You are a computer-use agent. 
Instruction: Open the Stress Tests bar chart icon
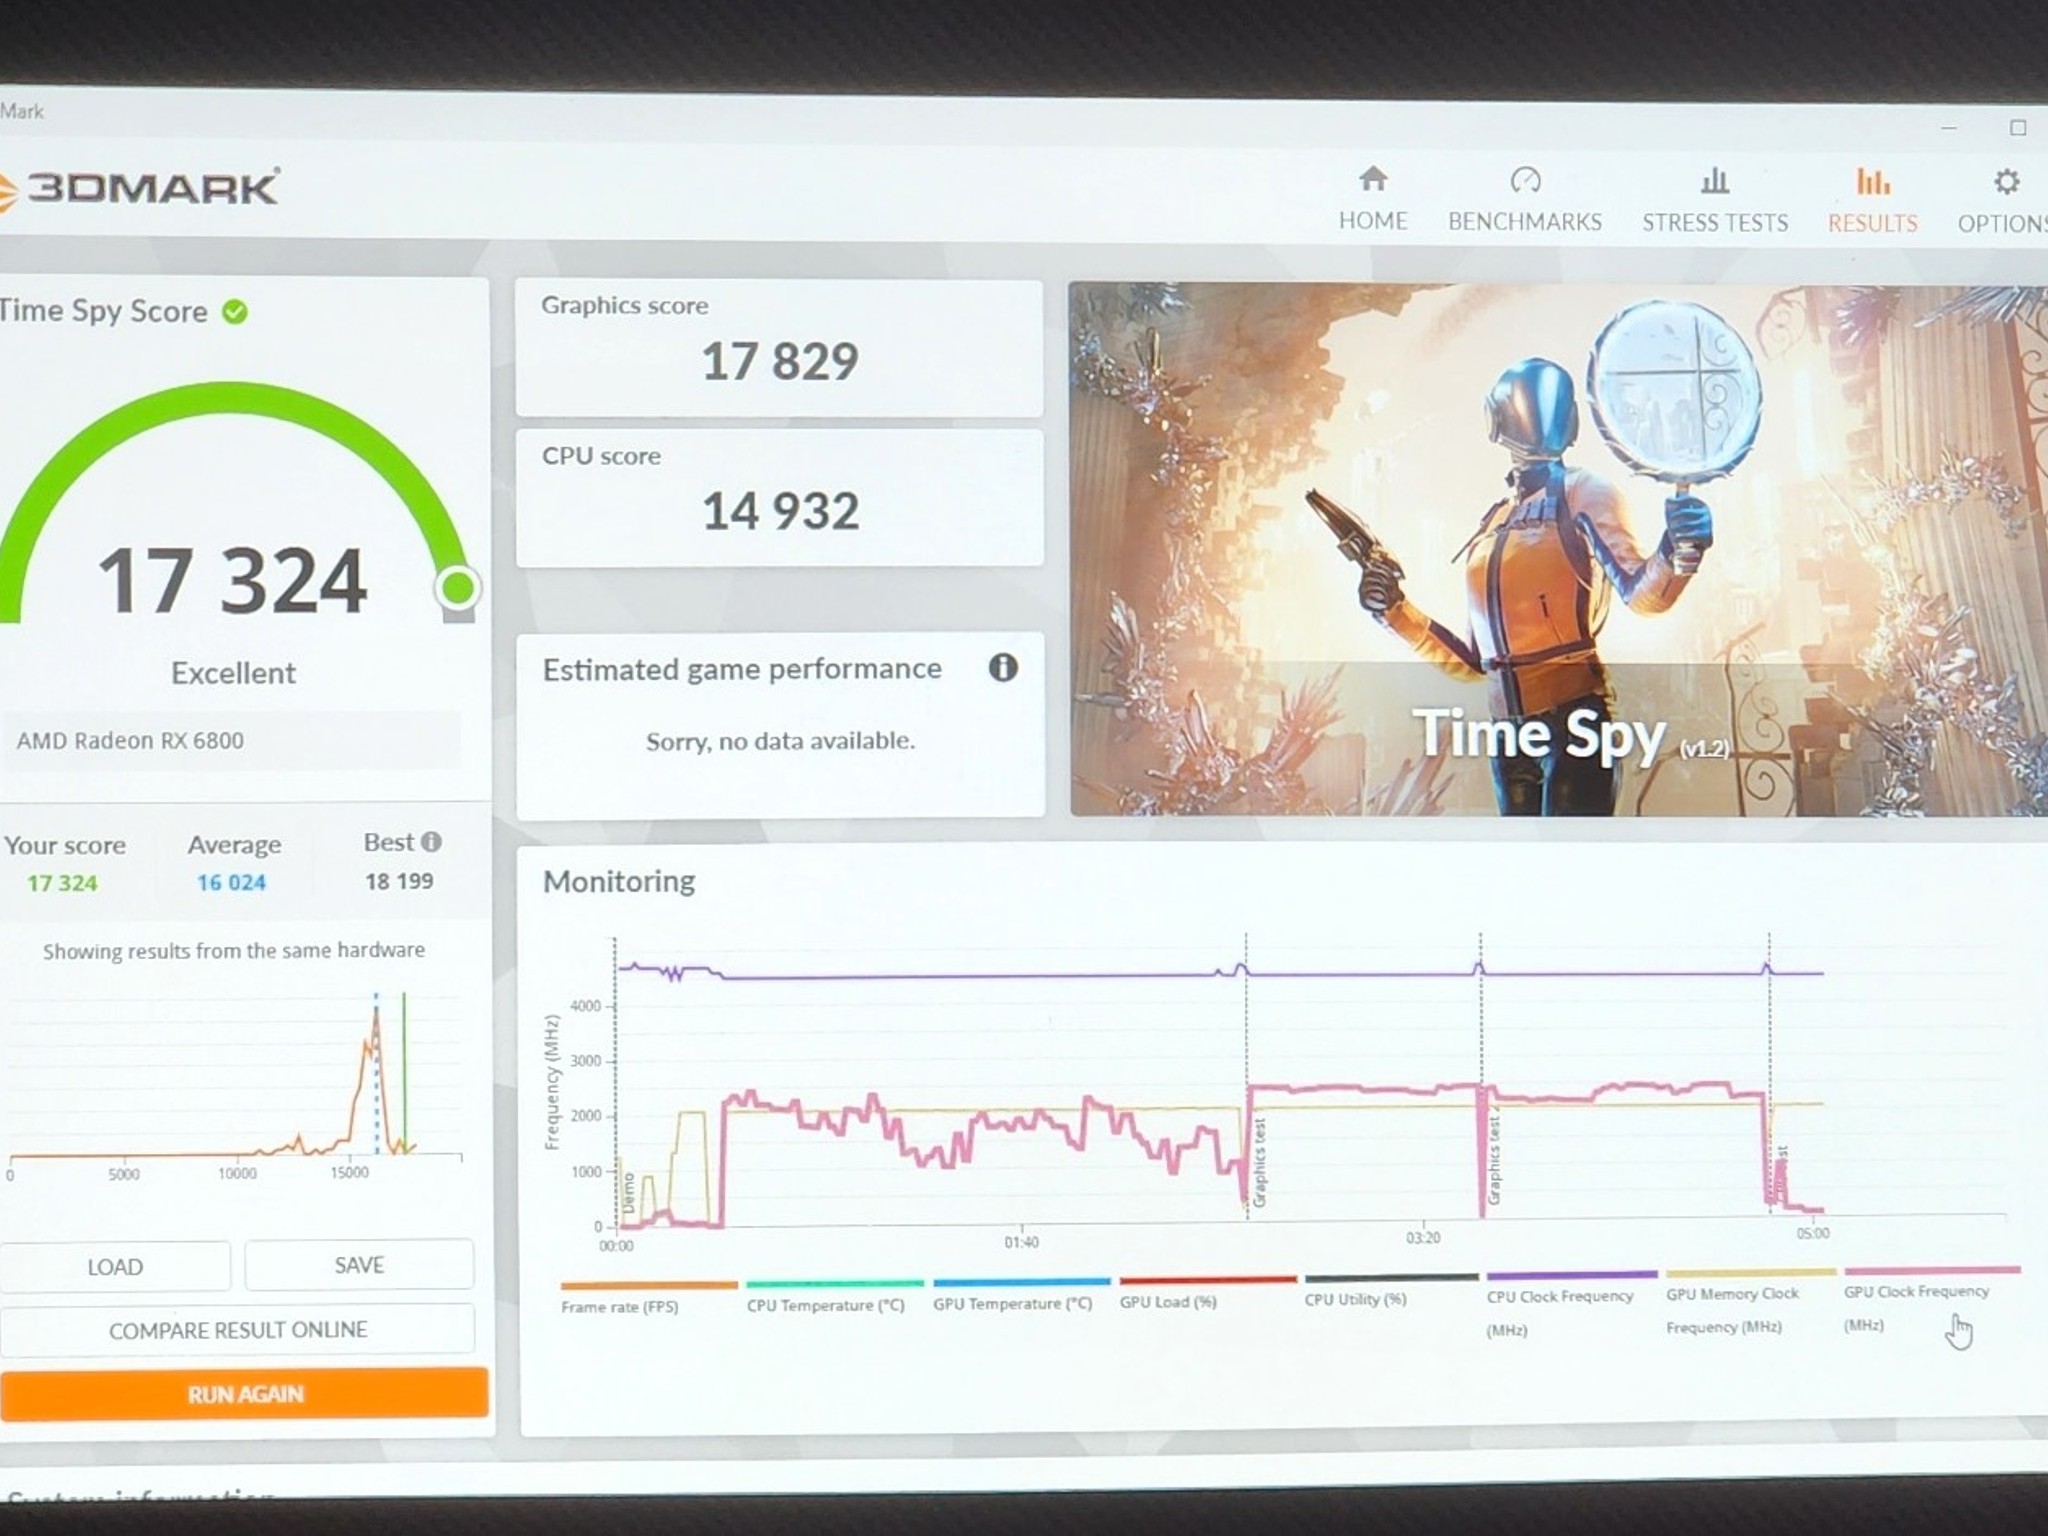pyautogui.click(x=1714, y=181)
